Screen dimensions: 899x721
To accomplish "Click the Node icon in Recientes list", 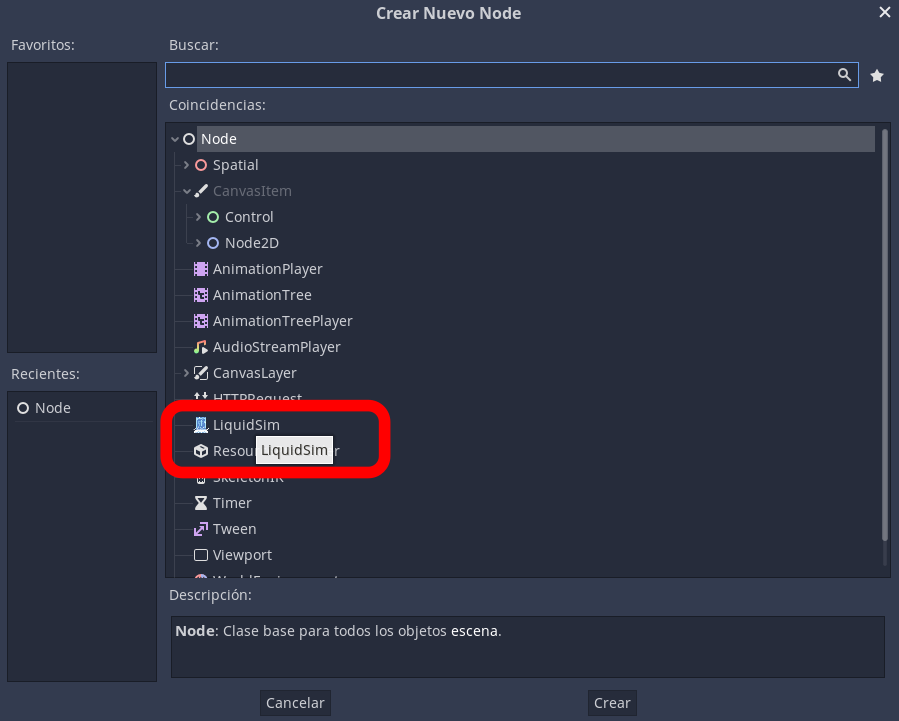I will [x=23, y=408].
